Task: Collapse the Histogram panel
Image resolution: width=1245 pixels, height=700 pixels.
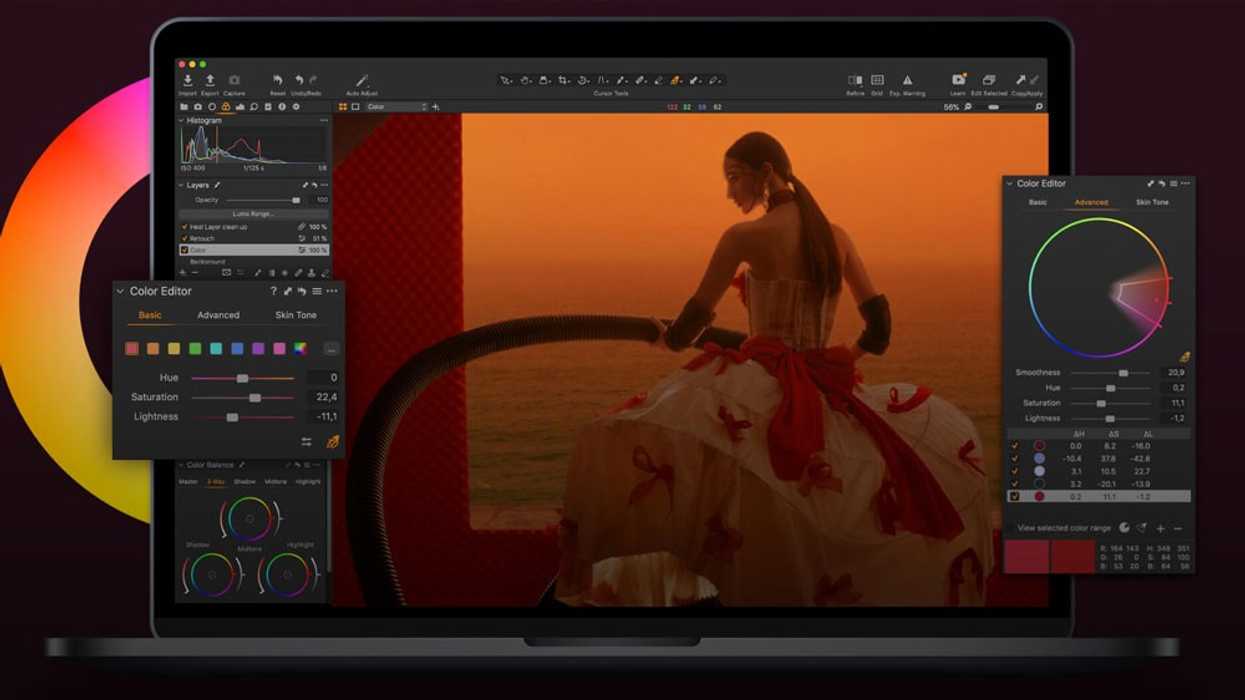Action: (x=182, y=121)
